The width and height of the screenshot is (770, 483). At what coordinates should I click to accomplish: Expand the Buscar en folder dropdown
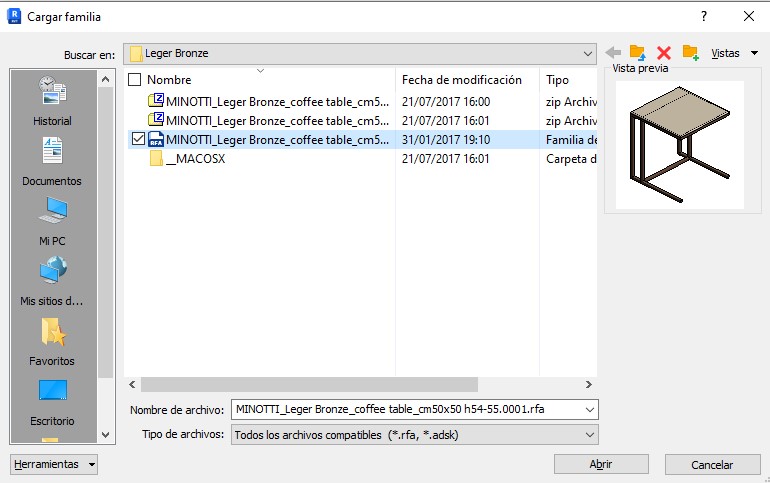[588, 53]
